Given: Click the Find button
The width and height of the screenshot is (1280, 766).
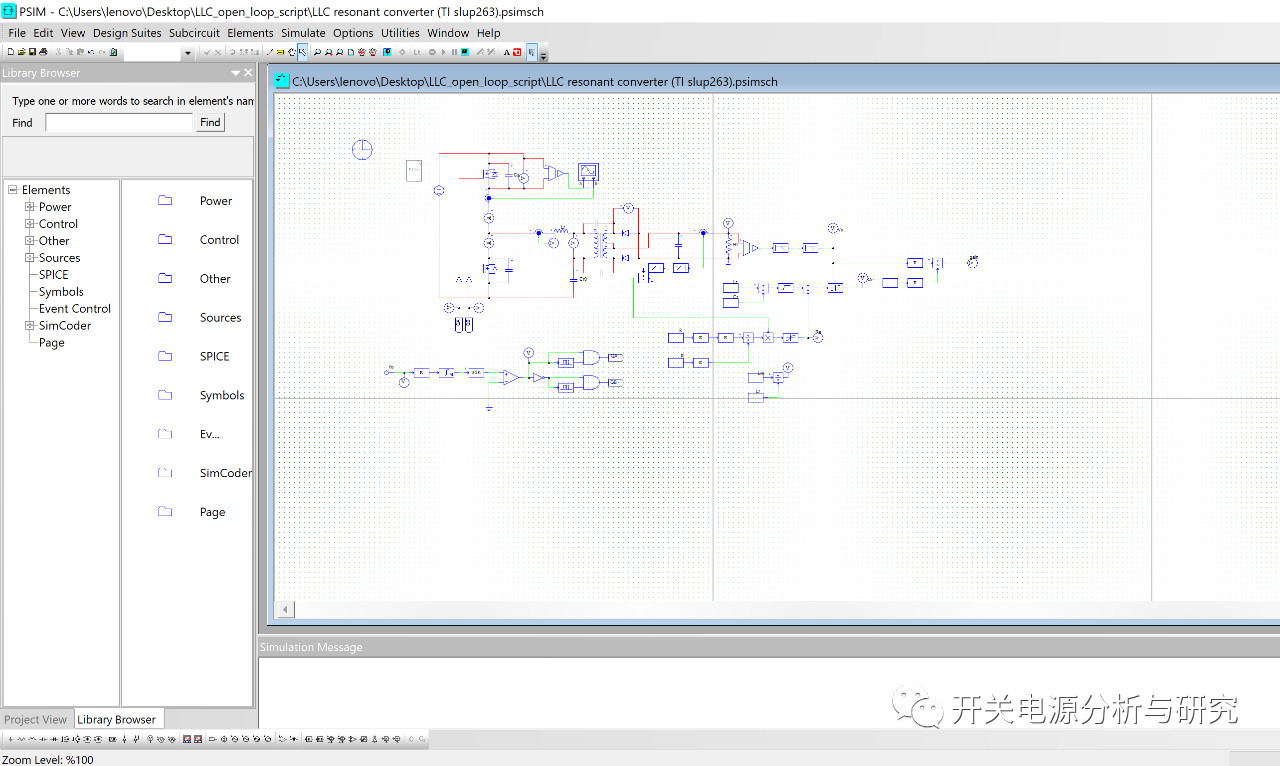Looking at the screenshot, I should point(210,122).
